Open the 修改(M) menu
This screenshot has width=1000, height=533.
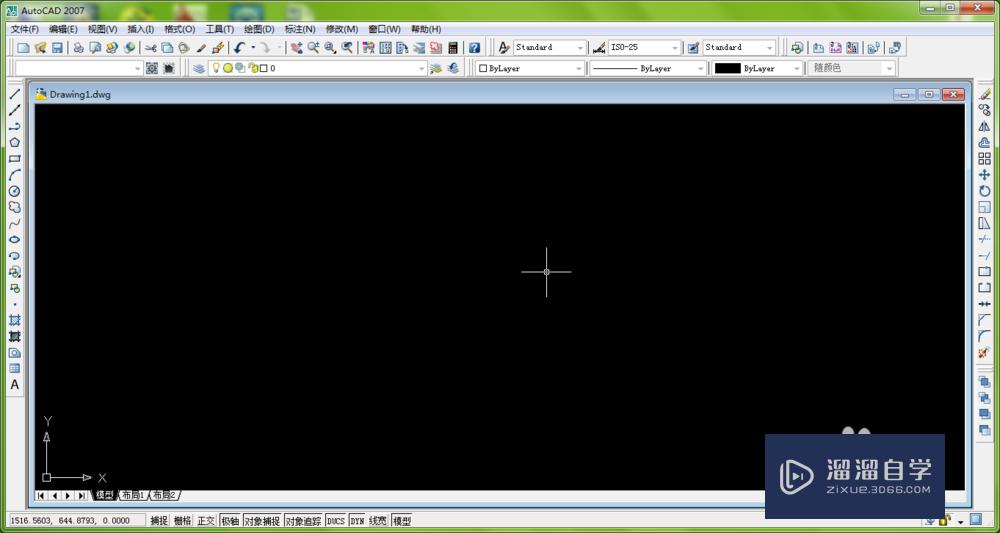coord(342,29)
